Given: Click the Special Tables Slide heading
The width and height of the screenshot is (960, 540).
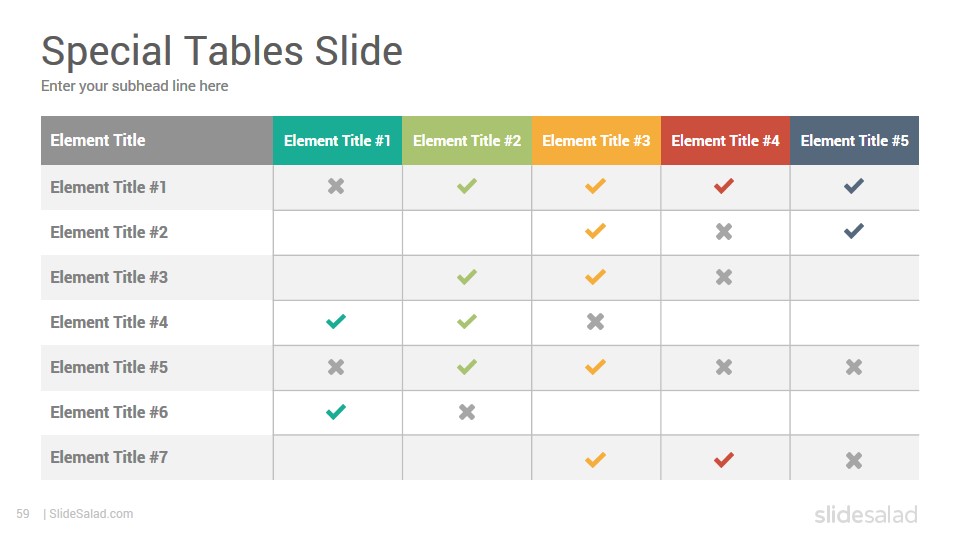Looking at the screenshot, I should (222, 51).
